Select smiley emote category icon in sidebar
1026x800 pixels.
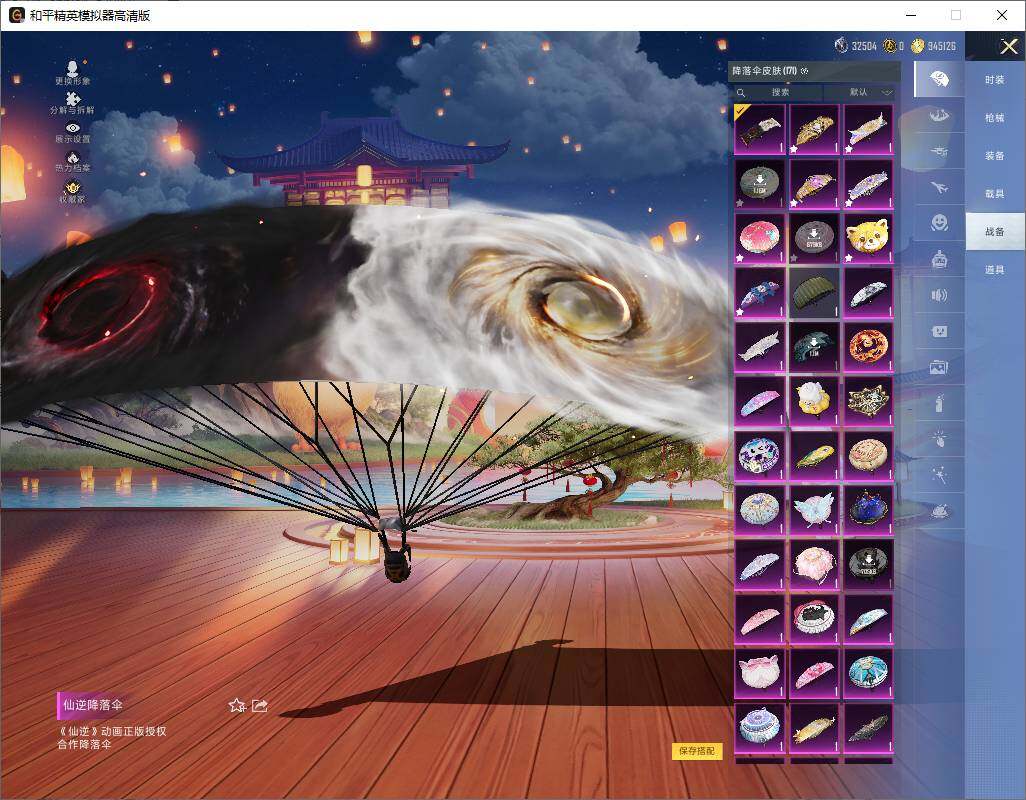940,223
